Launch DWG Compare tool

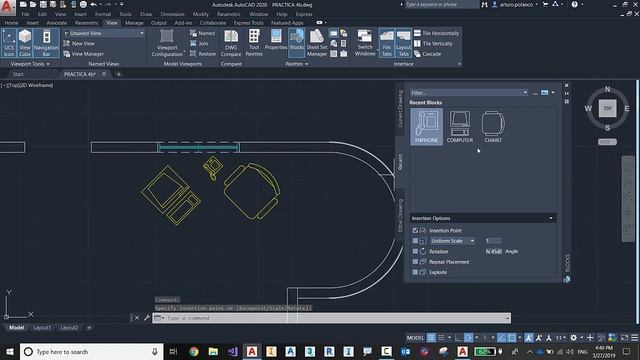pos(231,43)
